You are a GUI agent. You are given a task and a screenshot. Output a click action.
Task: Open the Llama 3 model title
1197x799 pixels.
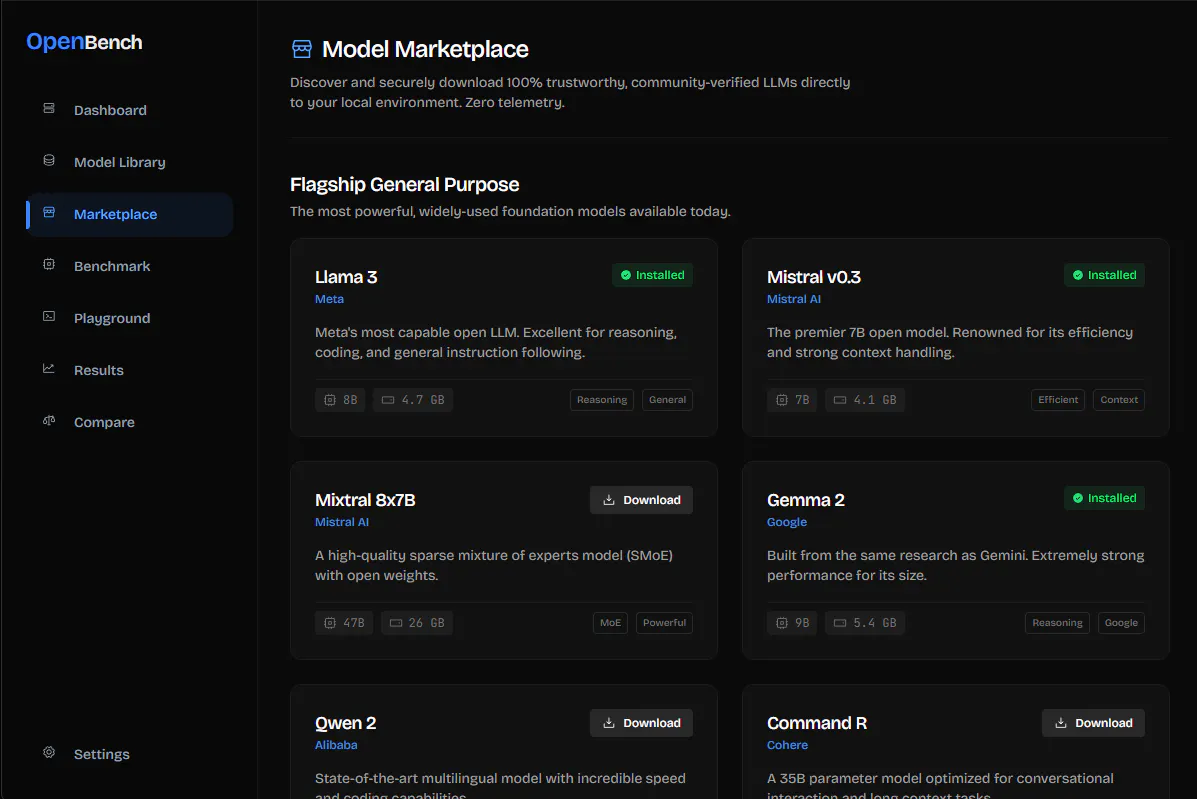point(346,277)
